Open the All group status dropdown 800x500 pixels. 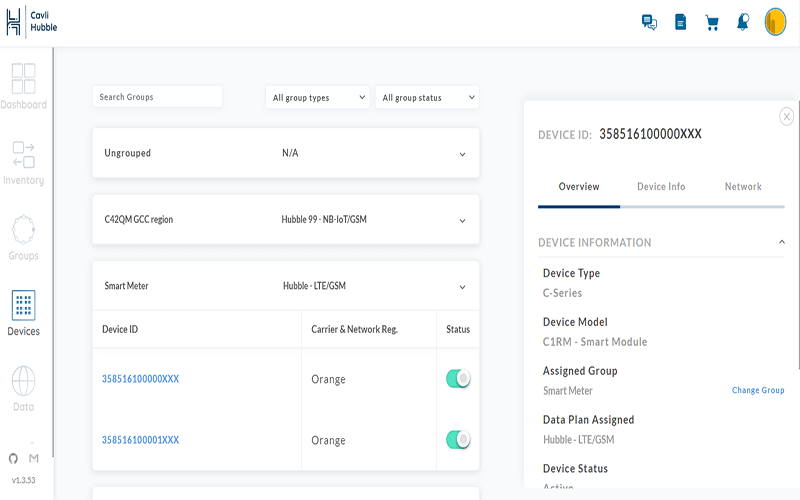tap(427, 97)
